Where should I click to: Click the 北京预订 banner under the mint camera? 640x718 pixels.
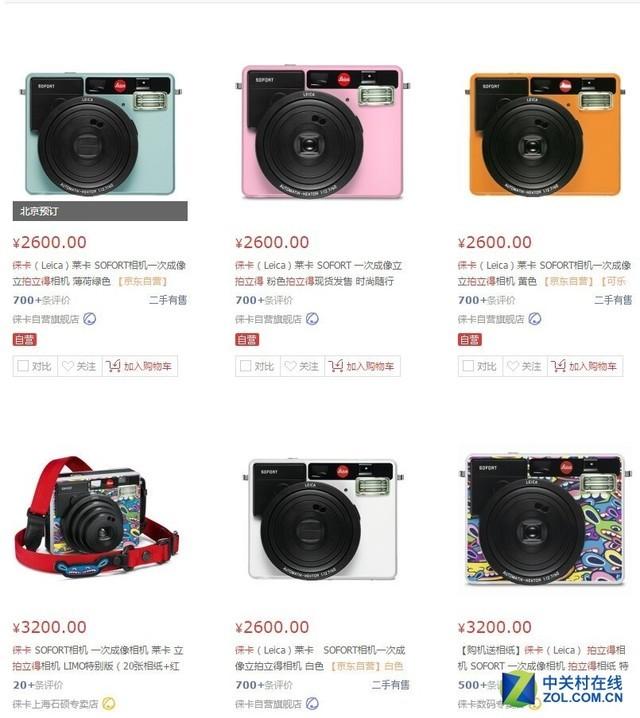(x=100, y=211)
